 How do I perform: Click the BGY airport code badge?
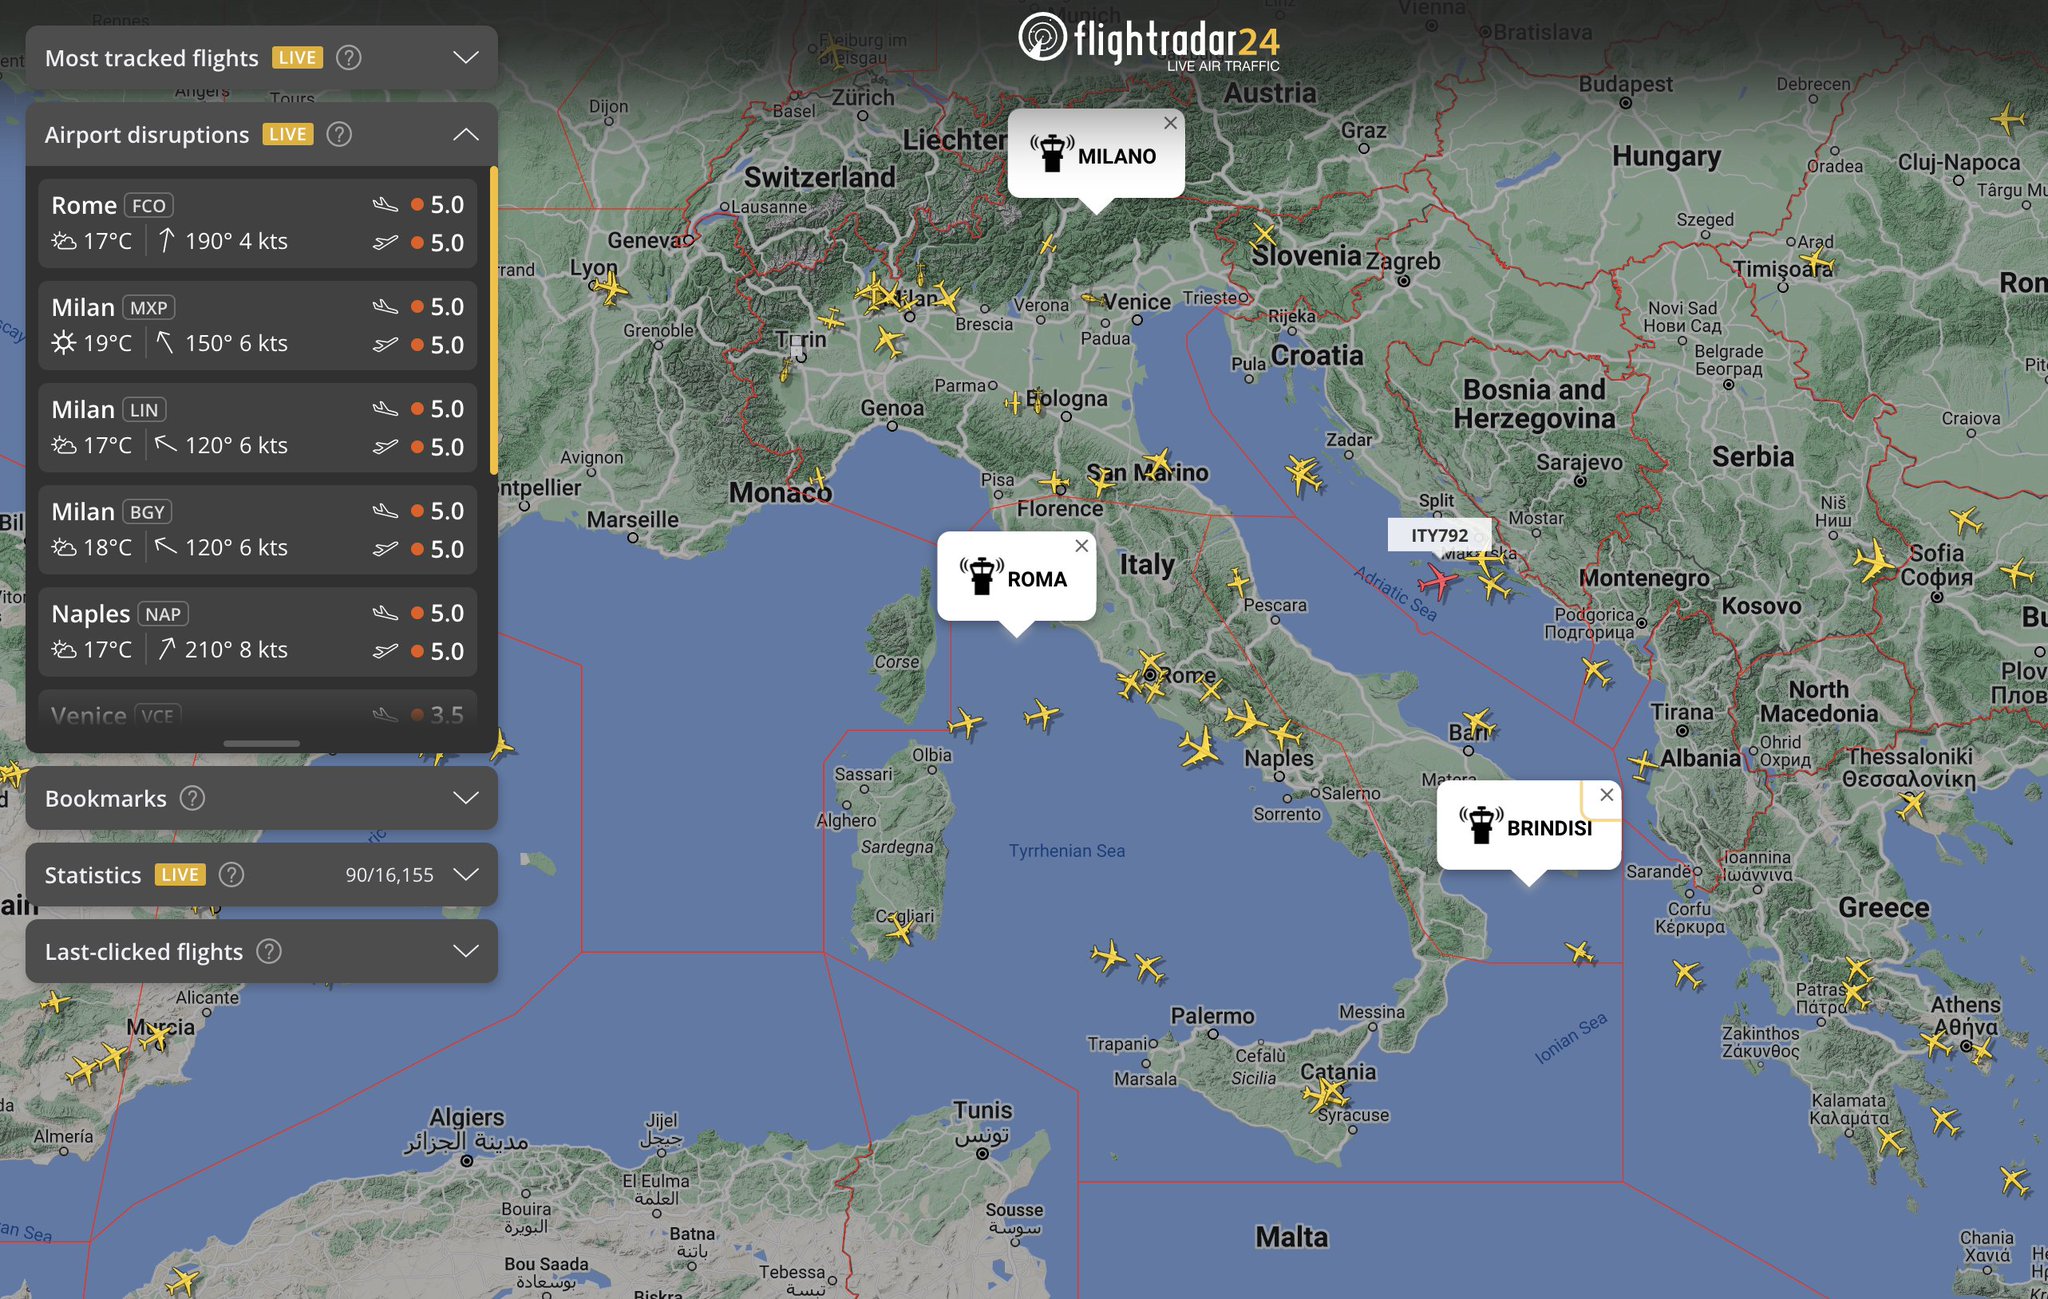pyautogui.click(x=147, y=511)
